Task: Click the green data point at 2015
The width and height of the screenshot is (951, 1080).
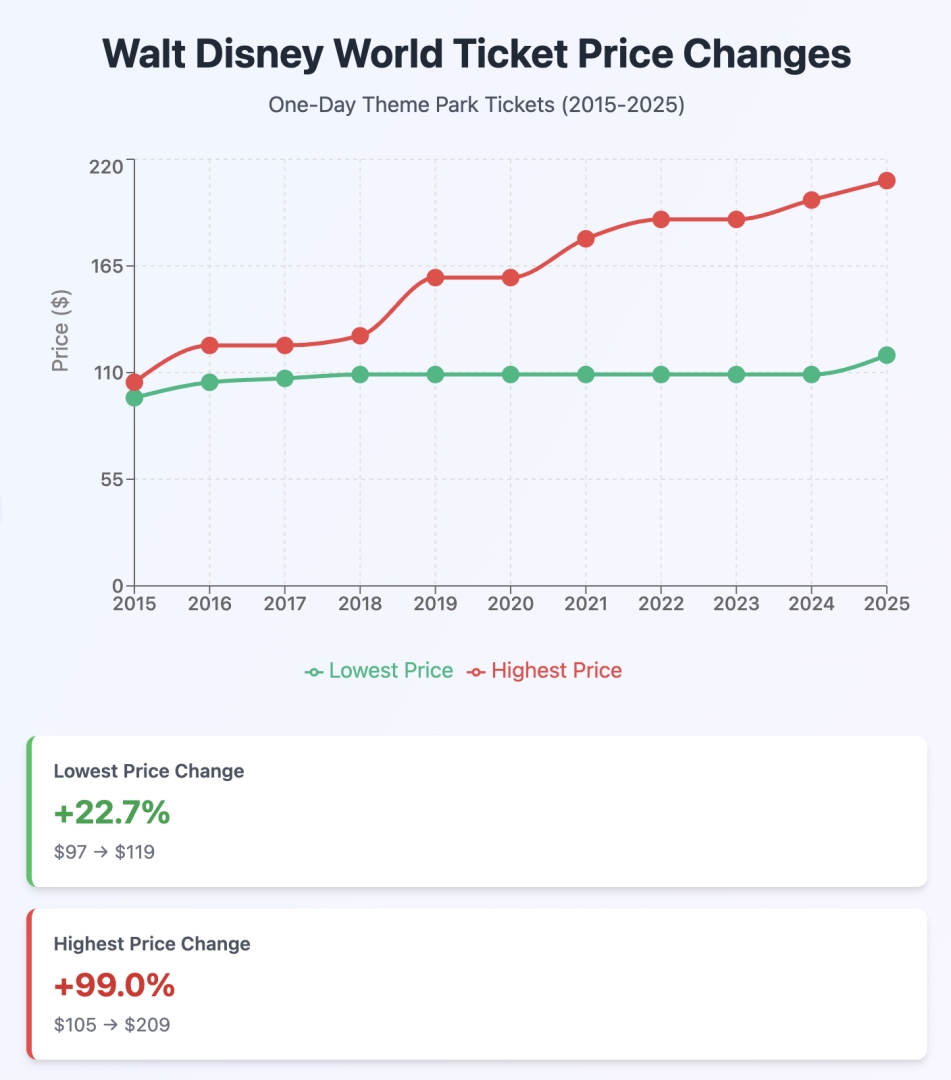Action: pos(134,398)
